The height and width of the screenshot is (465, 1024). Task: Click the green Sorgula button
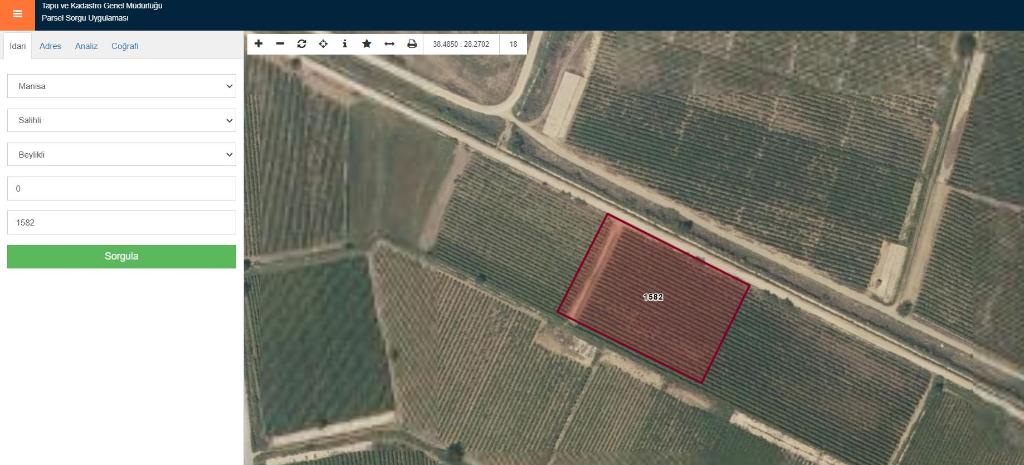(121, 256)
